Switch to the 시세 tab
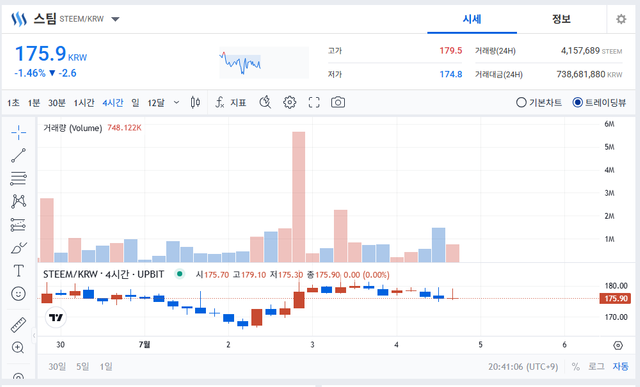This screenshot has height=387, width=640. [x=472, y=19]
